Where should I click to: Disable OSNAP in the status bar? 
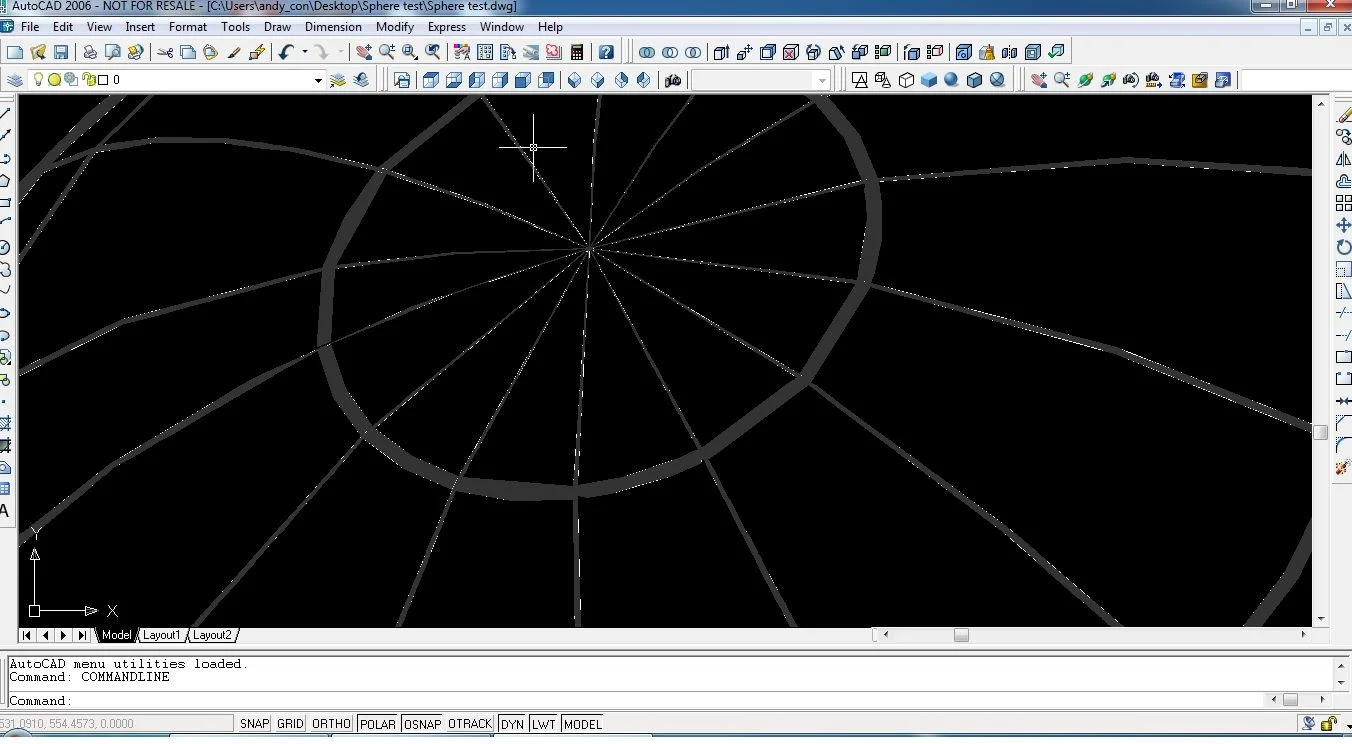point(422,724)
